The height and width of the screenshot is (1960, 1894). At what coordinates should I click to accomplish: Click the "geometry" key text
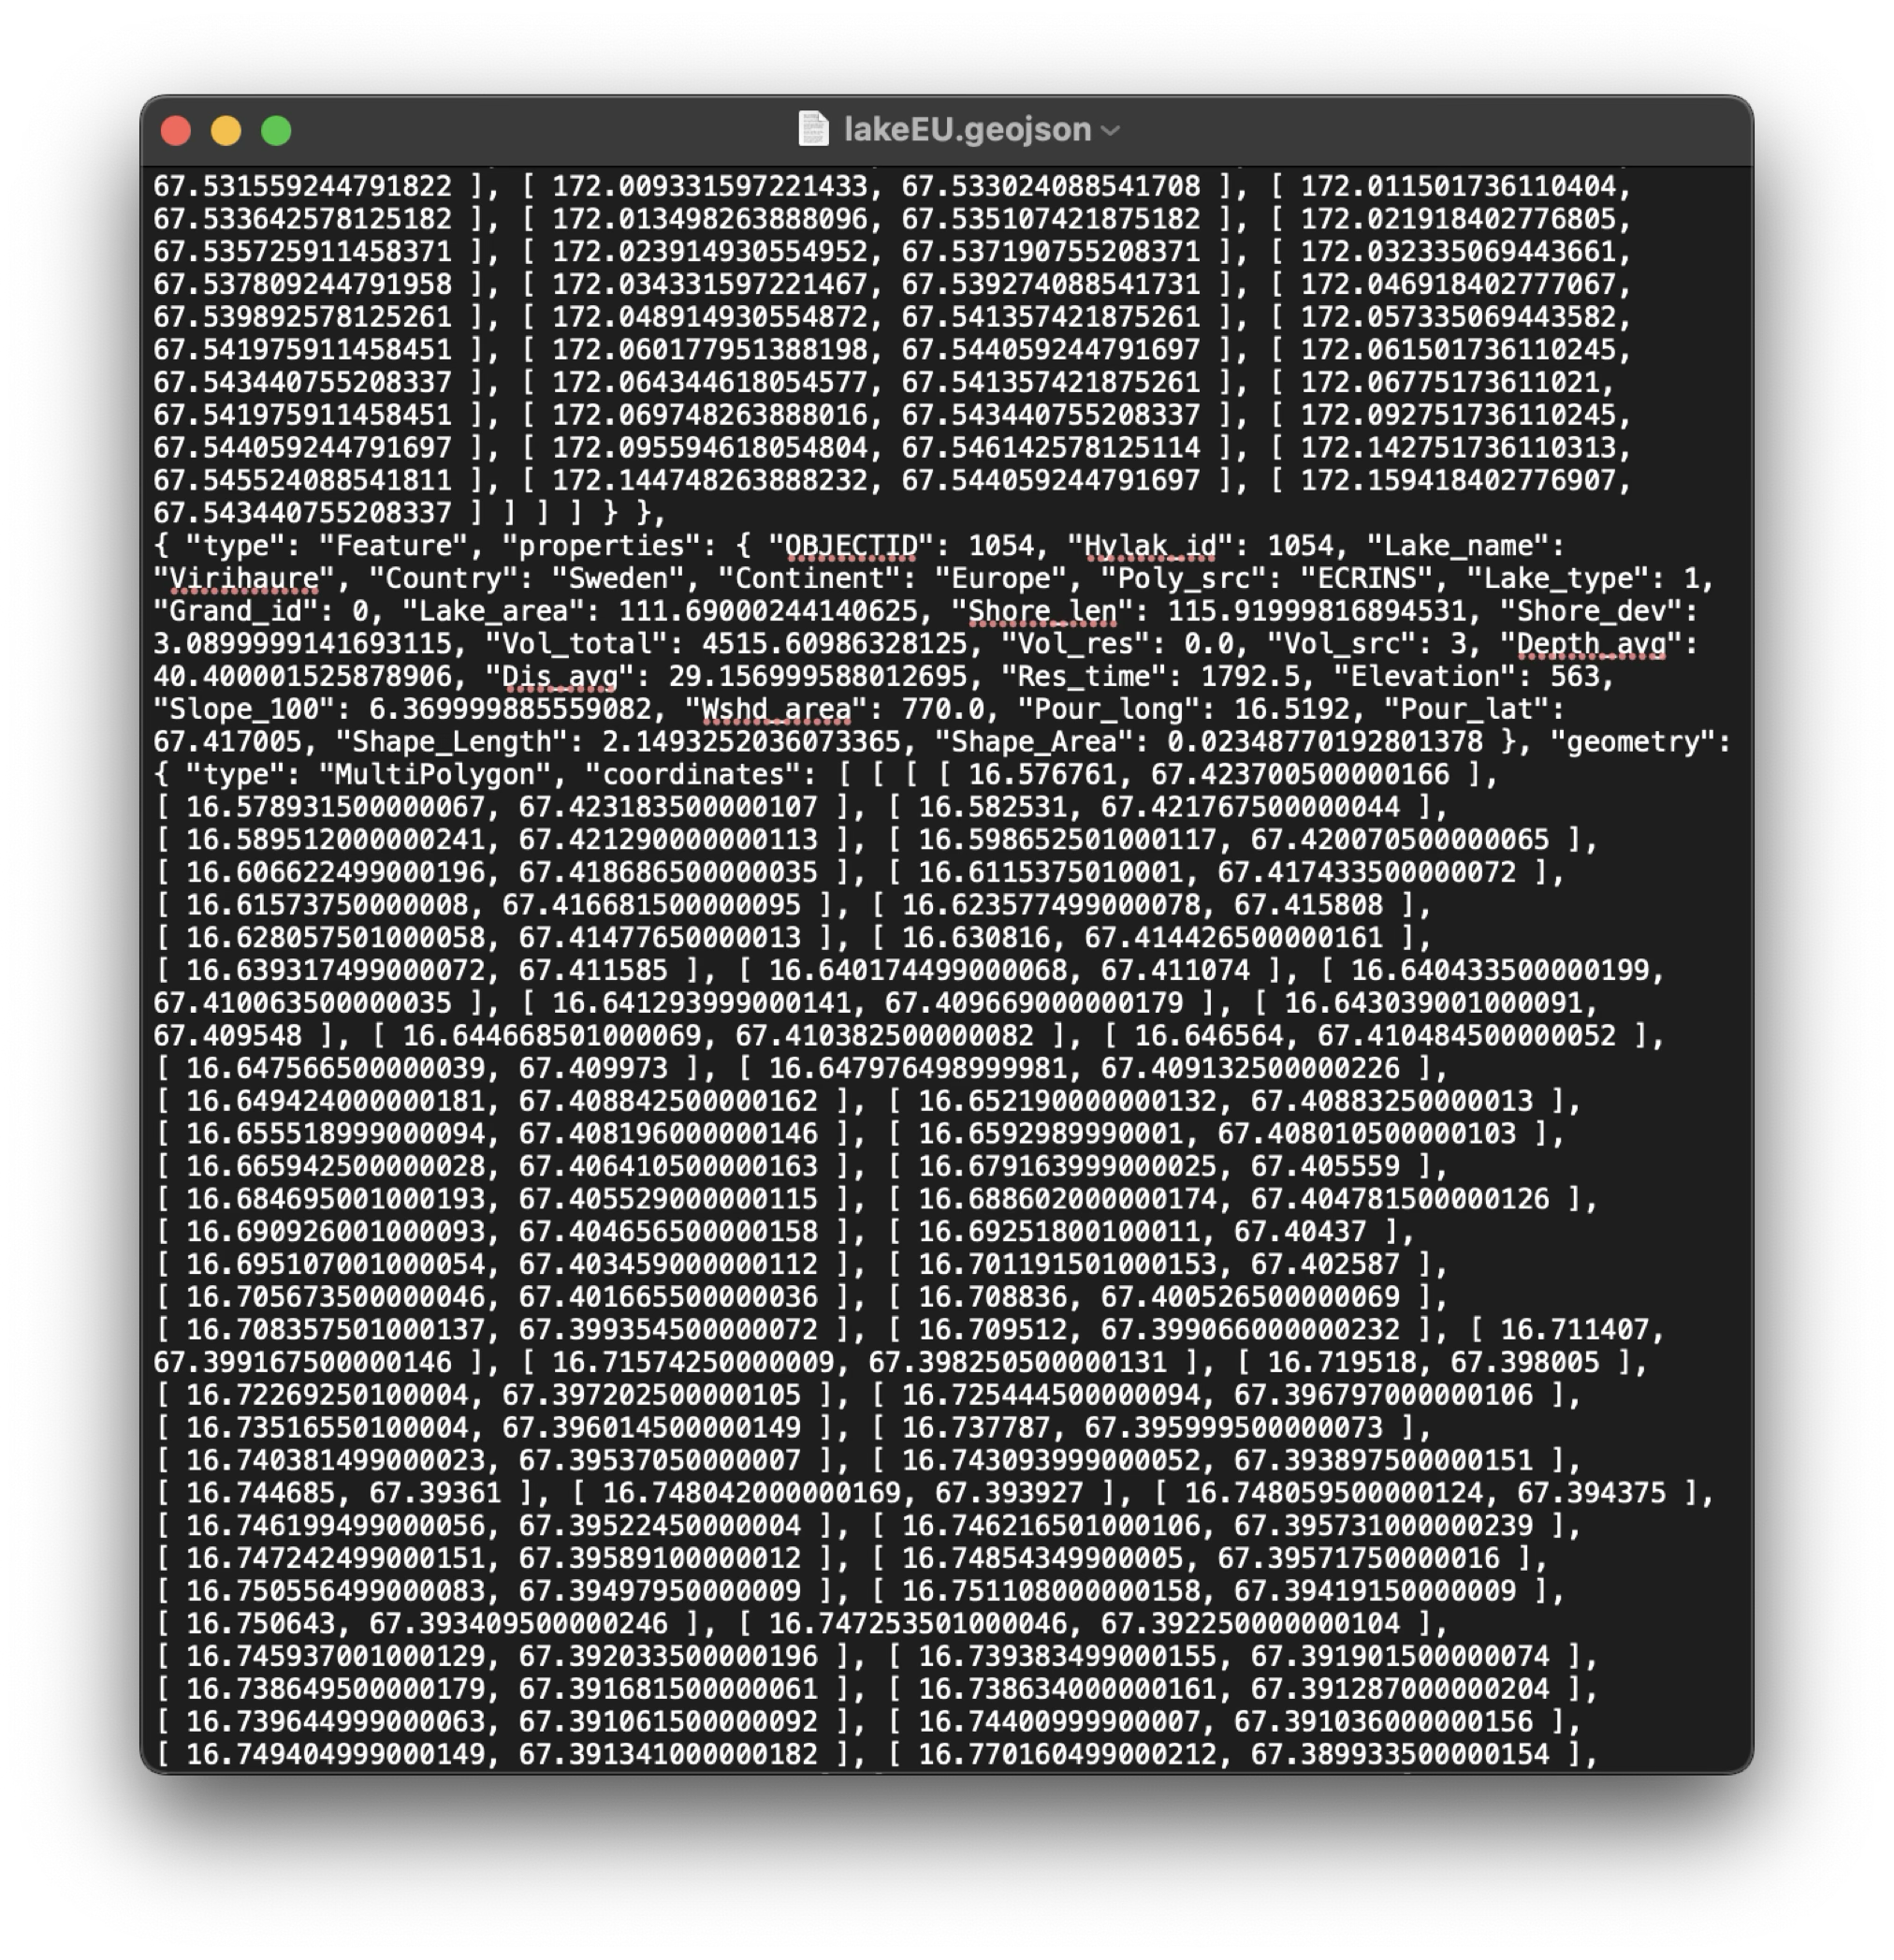click(x=1632, y=742)
